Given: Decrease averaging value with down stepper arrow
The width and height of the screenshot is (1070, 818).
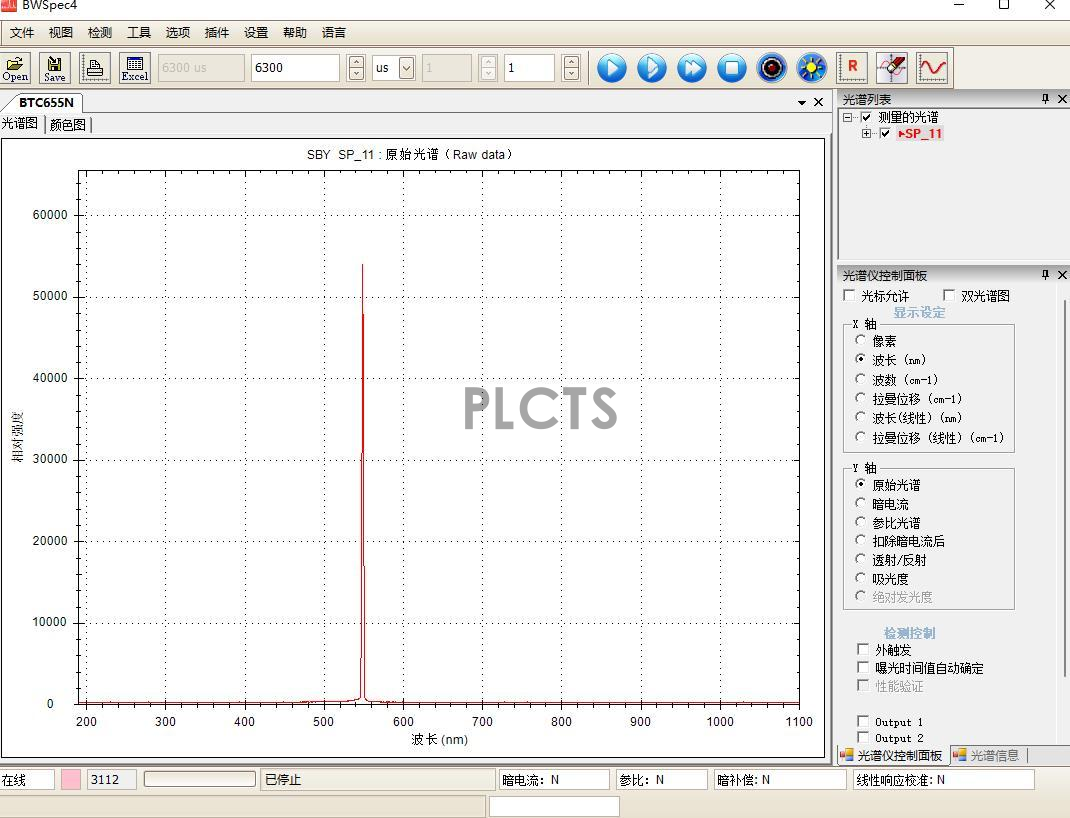Looking at the screenshot, I should tap(572, 74).
